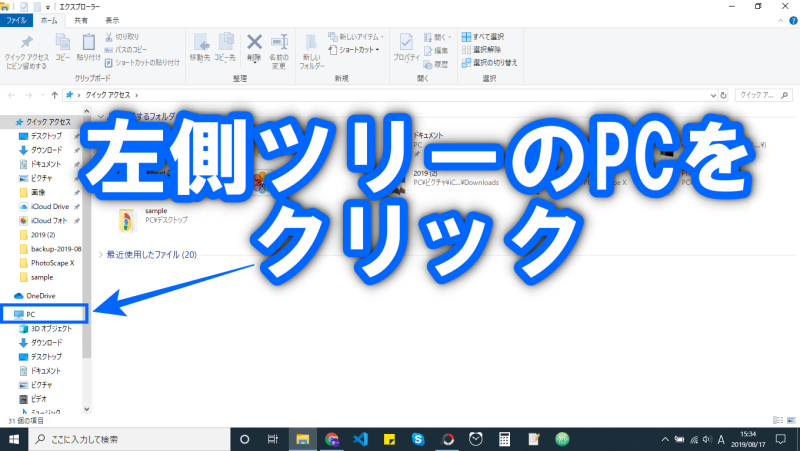Click the rename (名前の変更) icon
The width and height of the screenshot is (800, 451).
279,48
